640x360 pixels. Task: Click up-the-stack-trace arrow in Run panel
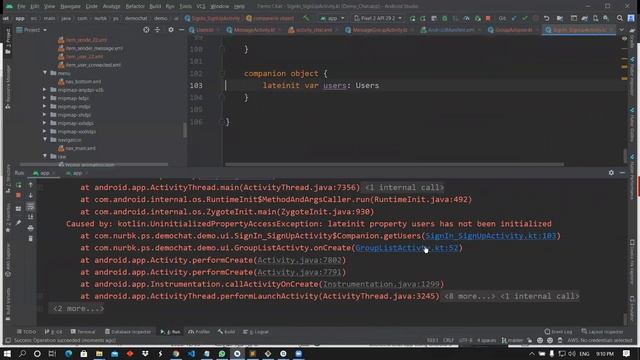[31, 185]
